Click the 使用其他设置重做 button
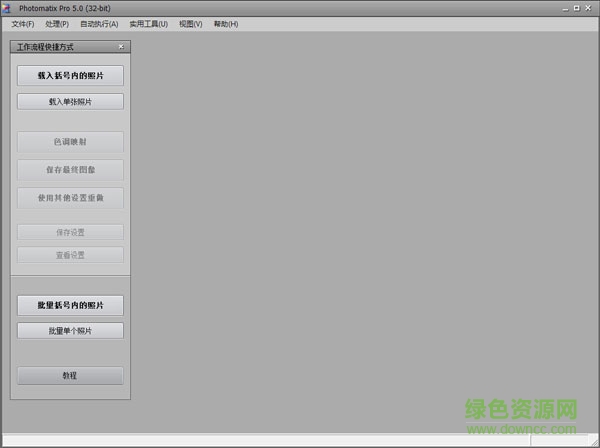Screen dimensions: 600x448 pyautogui.click(x=70, y=198)
